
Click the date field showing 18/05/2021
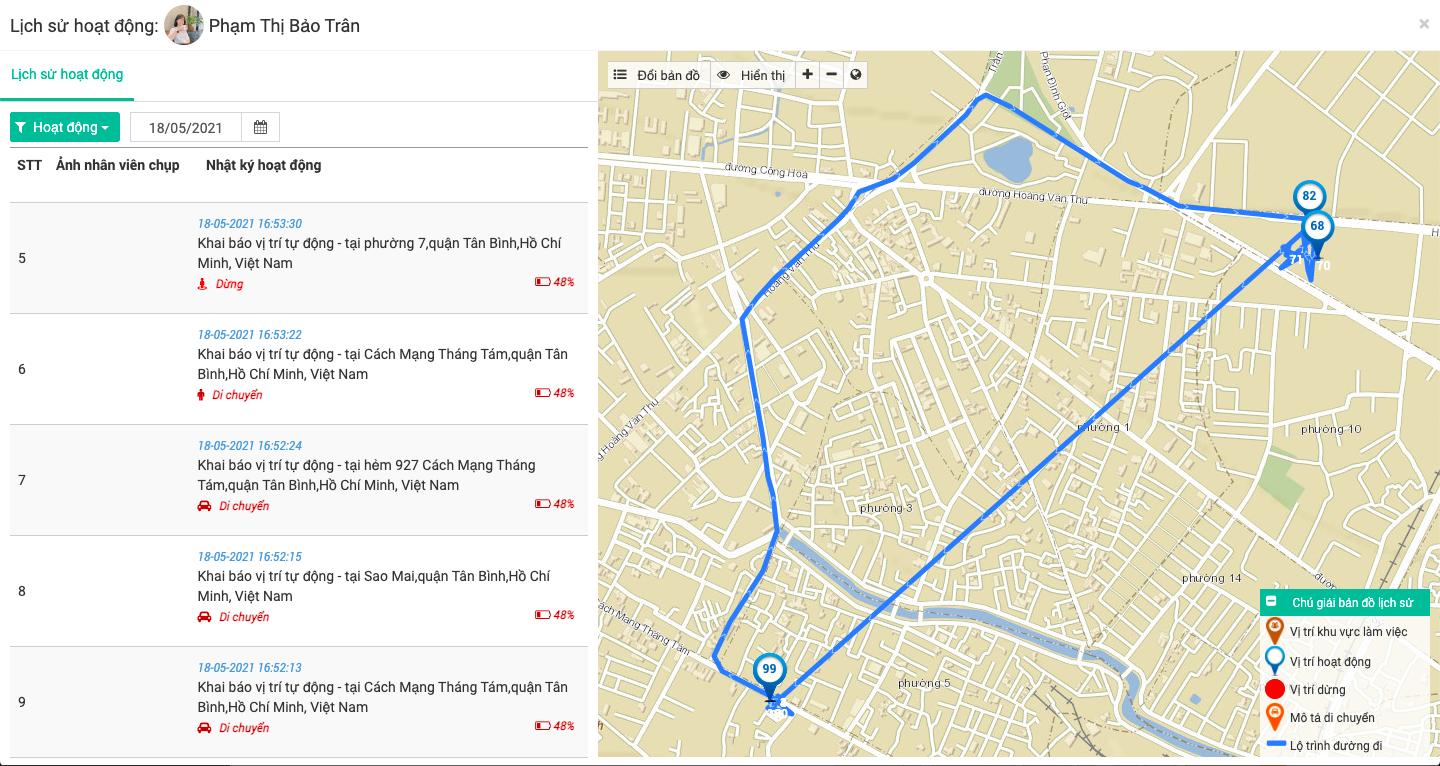click(x=185, y=127)
